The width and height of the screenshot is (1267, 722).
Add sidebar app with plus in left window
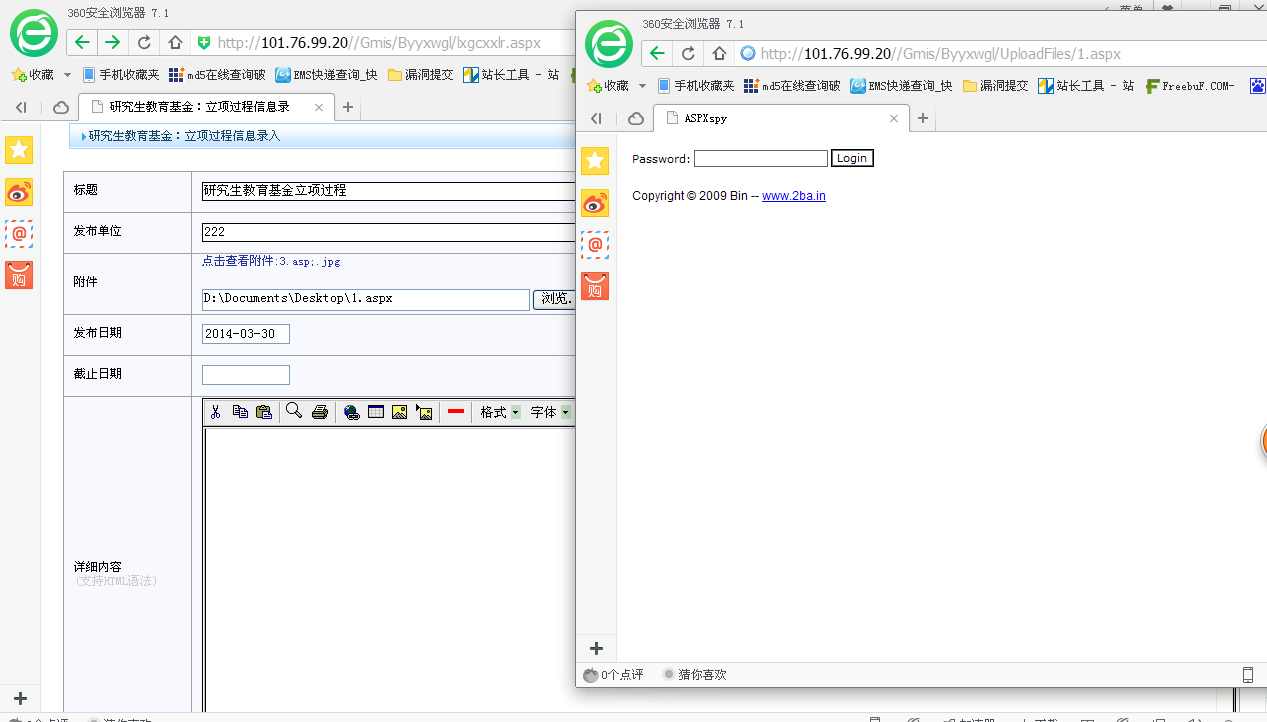(20, 698)
